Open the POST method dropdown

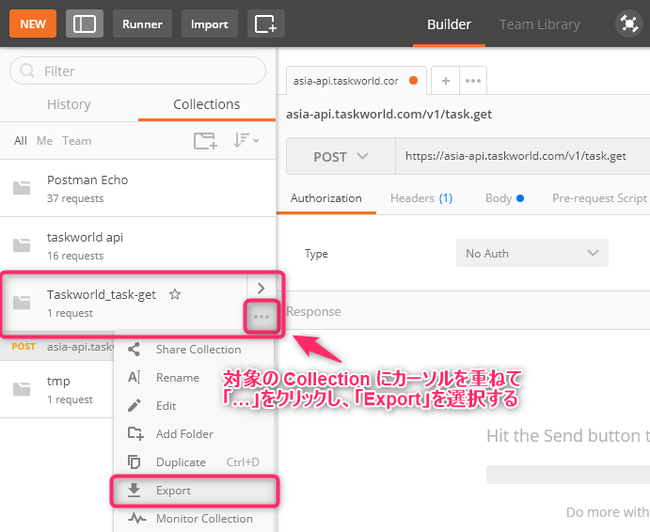[x=341, y=157]
